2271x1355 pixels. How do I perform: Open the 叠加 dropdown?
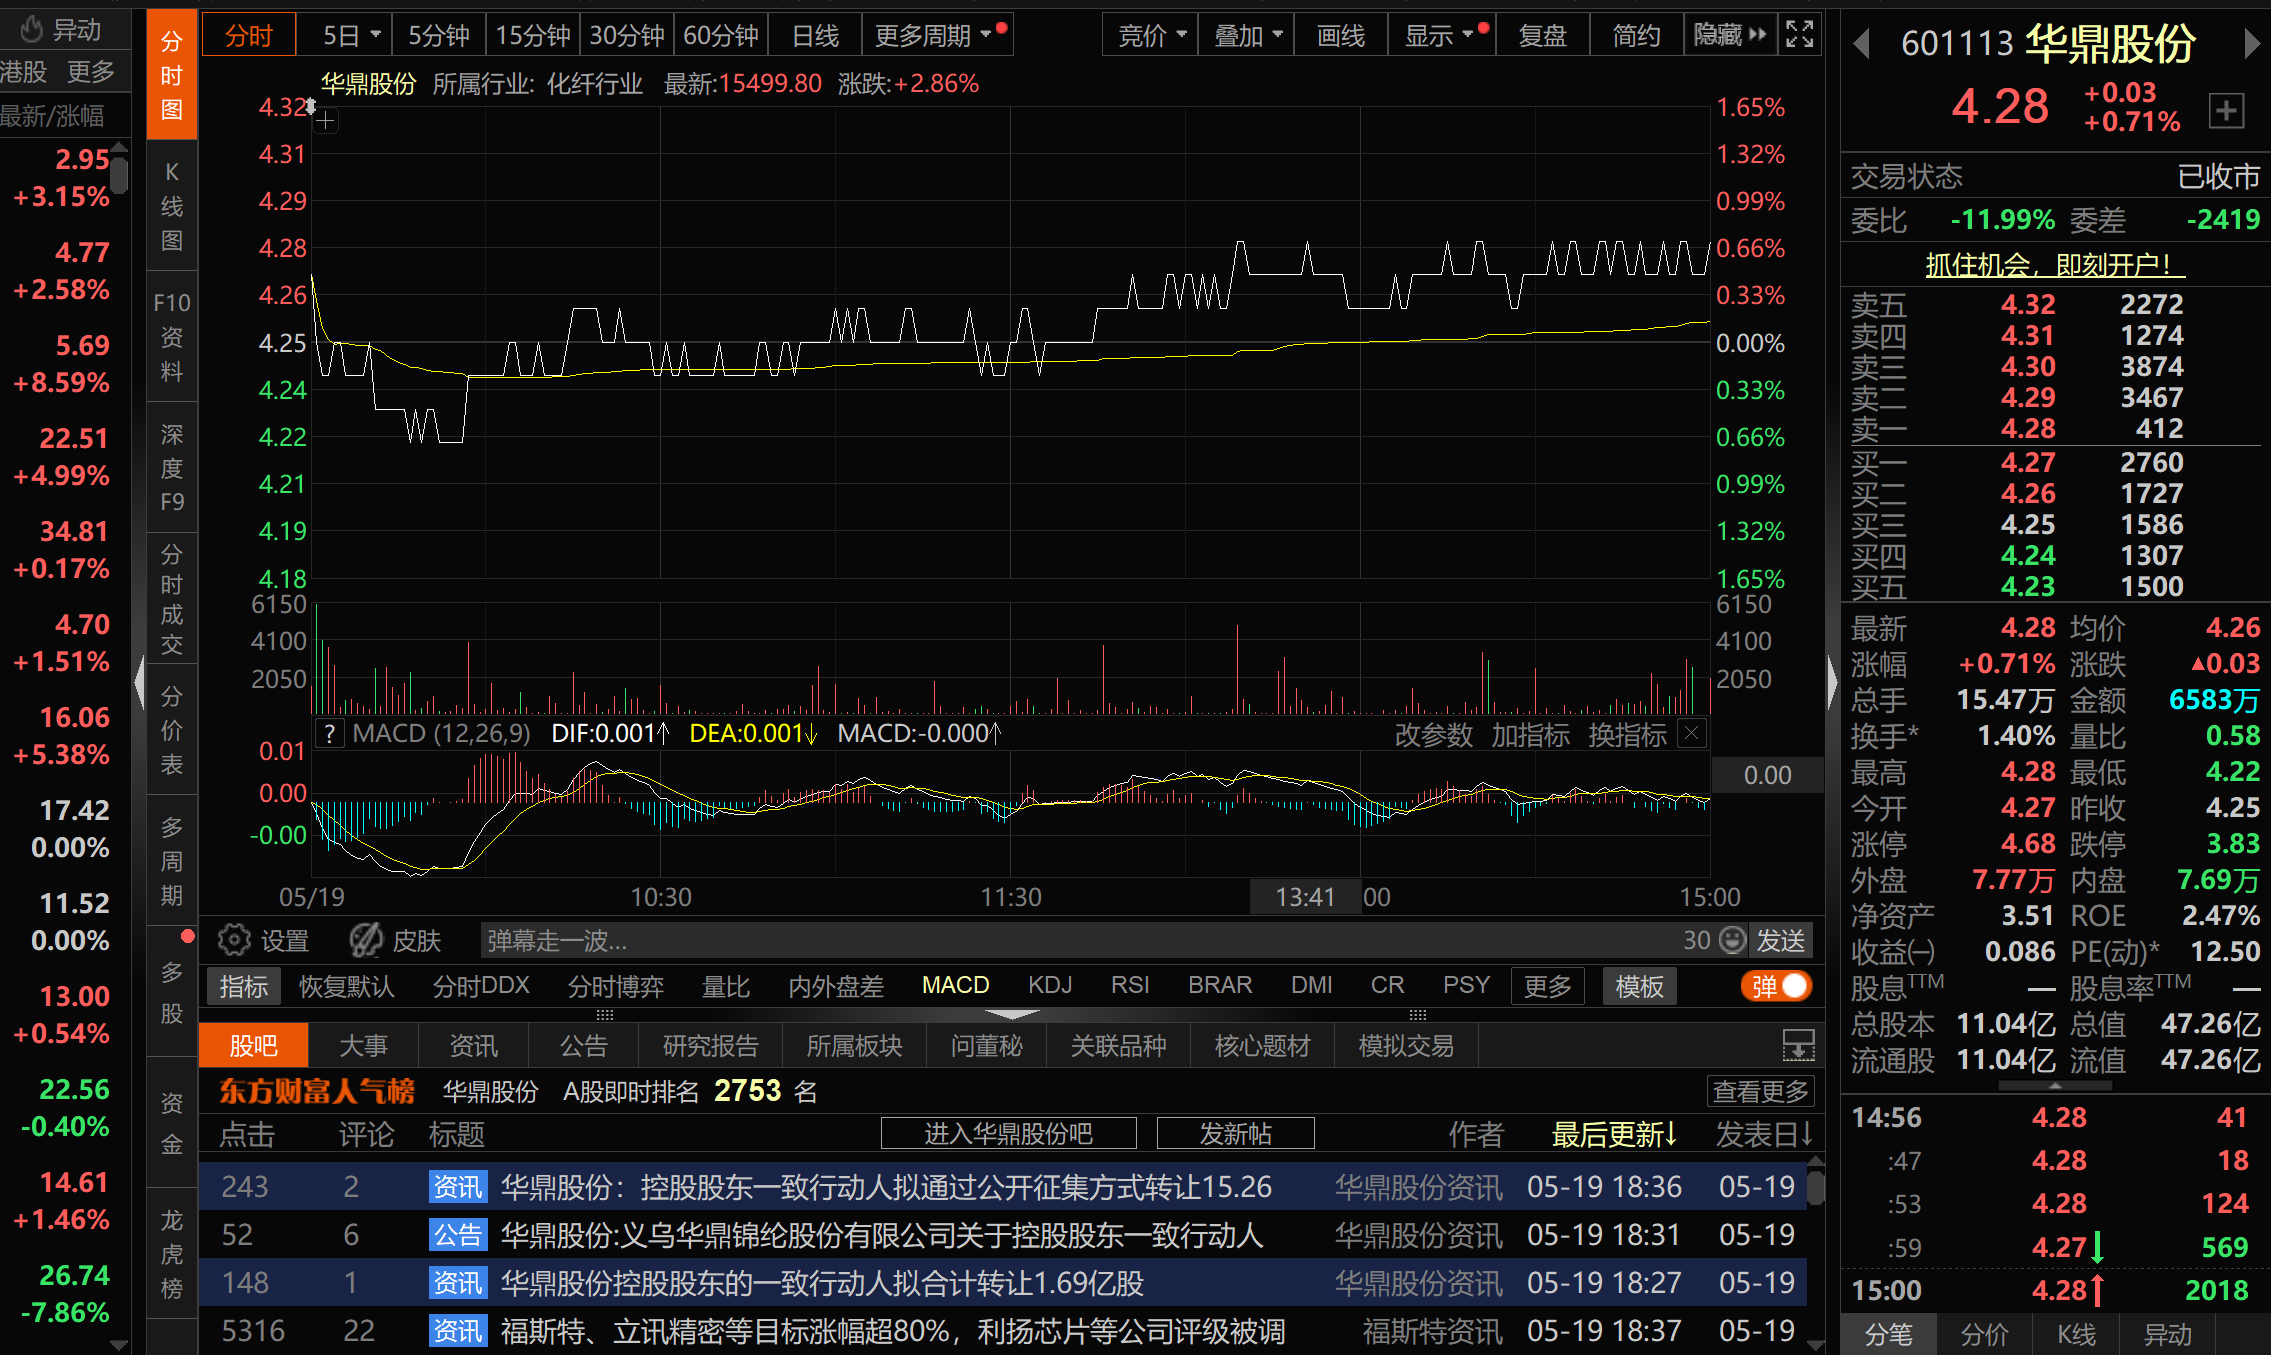pyautogui.click(x=1247, y=36)
